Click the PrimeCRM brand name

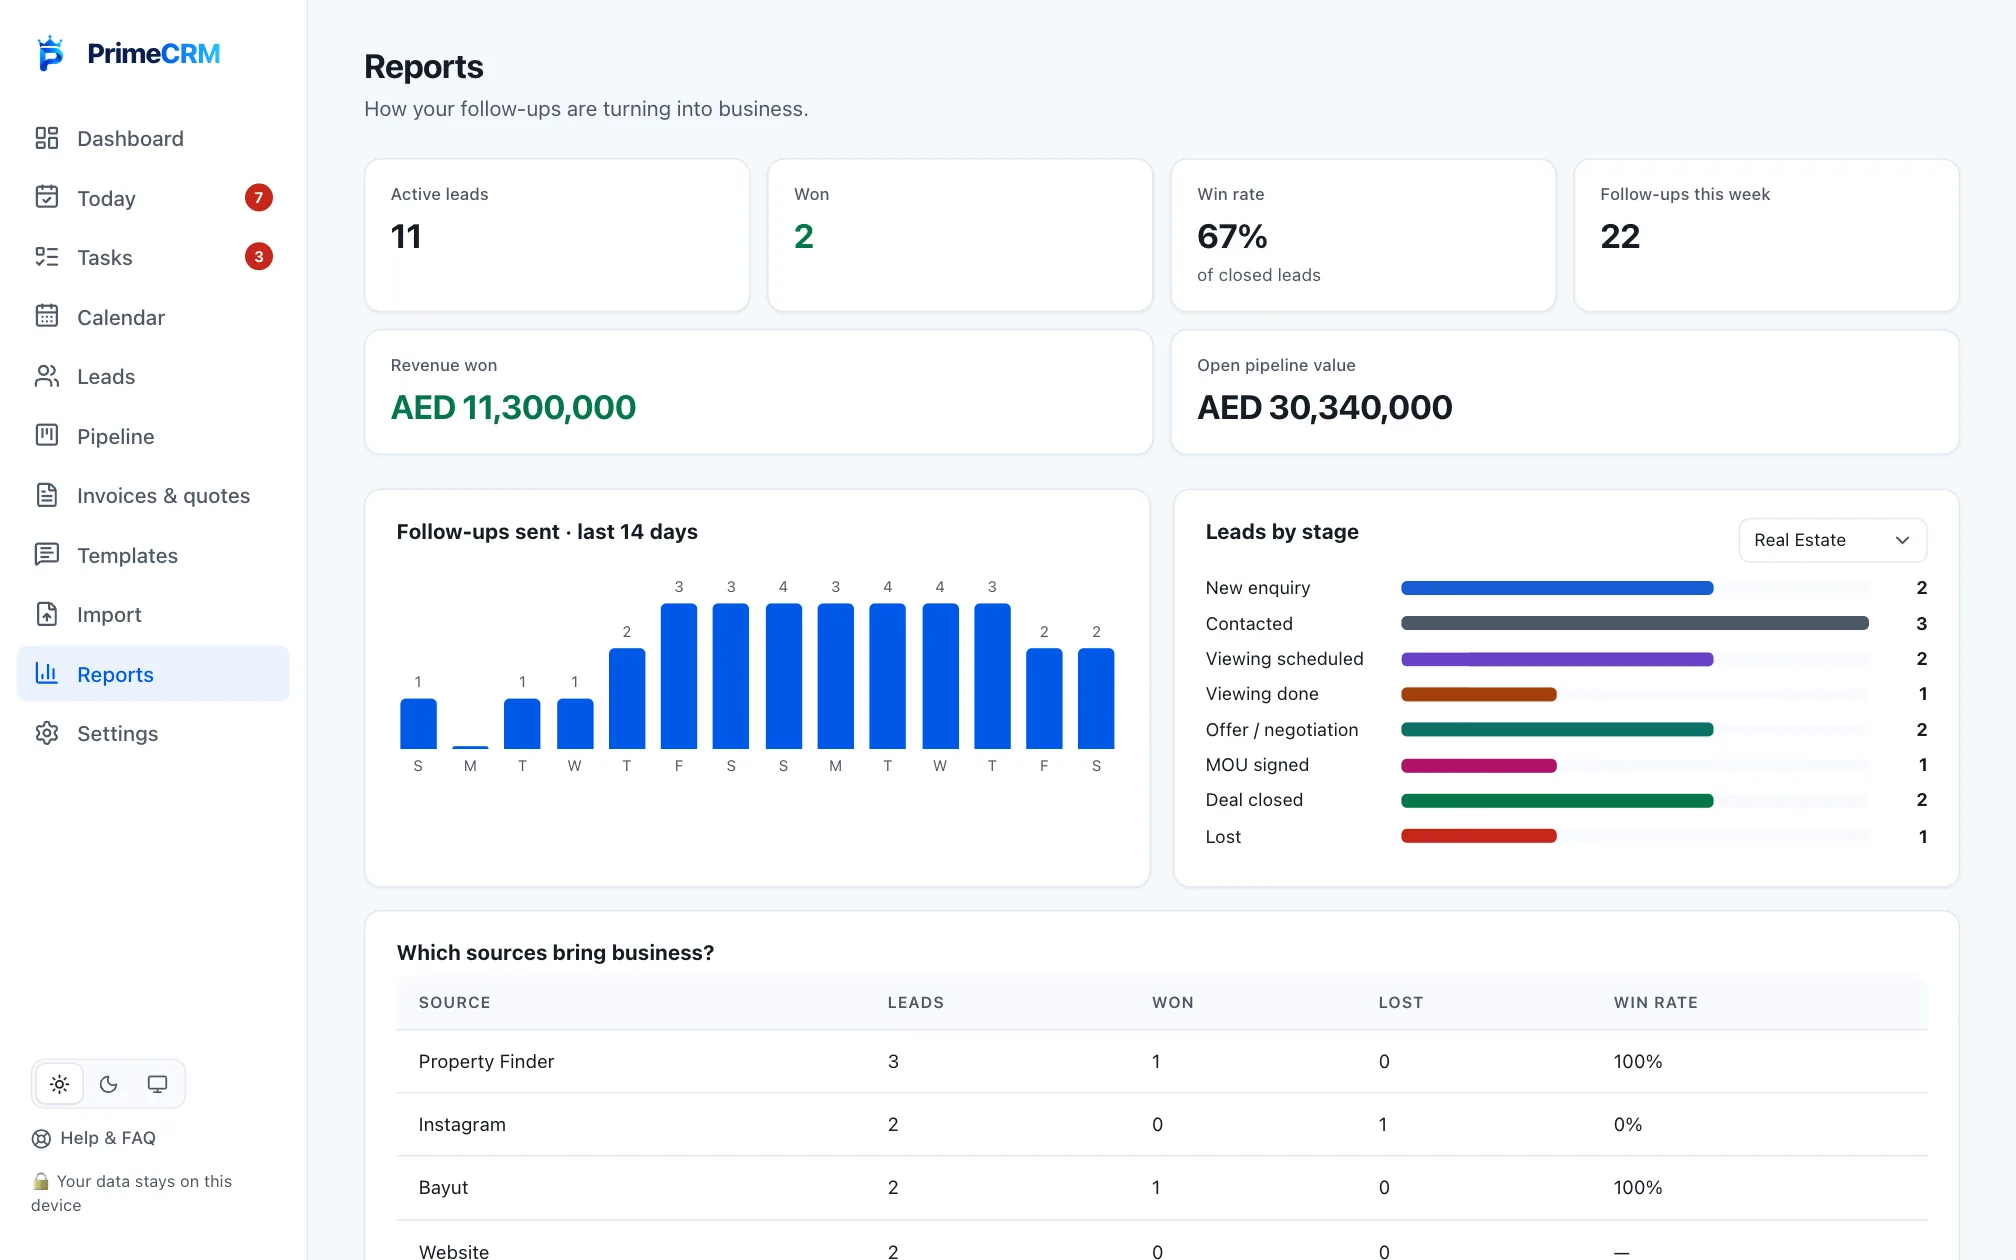click(x=154, y=54)
